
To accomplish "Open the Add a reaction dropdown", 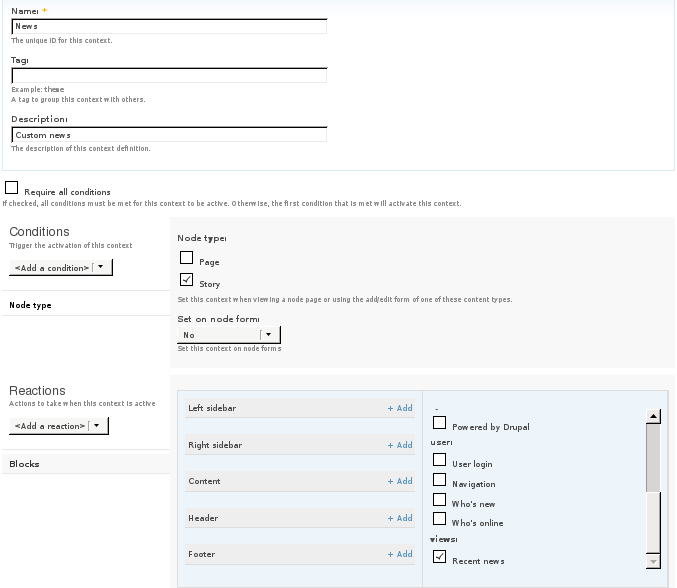I will 59,426.
